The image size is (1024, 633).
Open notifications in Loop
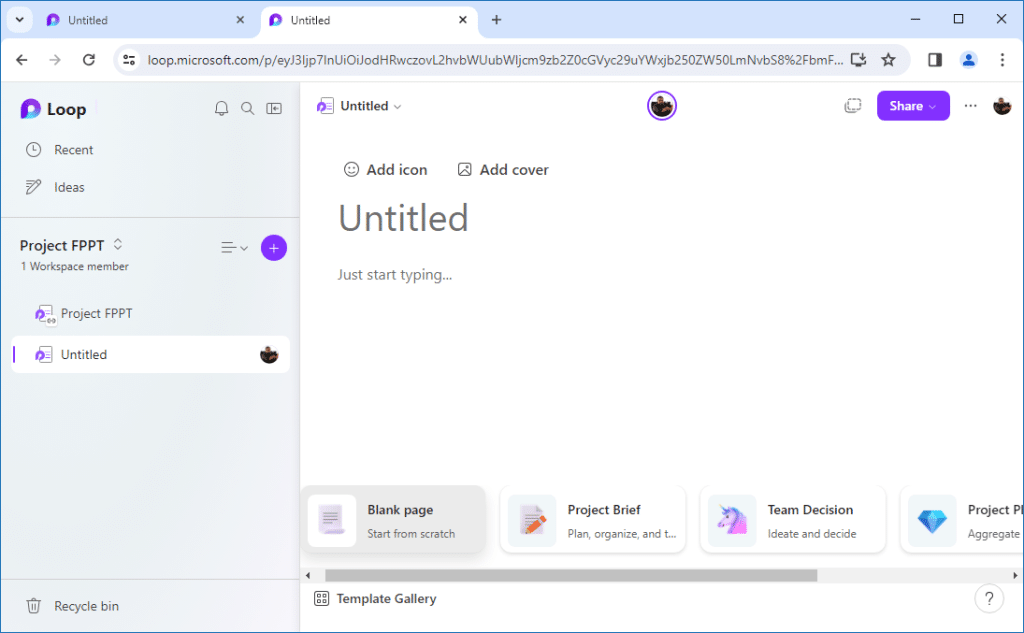point(221,108)
